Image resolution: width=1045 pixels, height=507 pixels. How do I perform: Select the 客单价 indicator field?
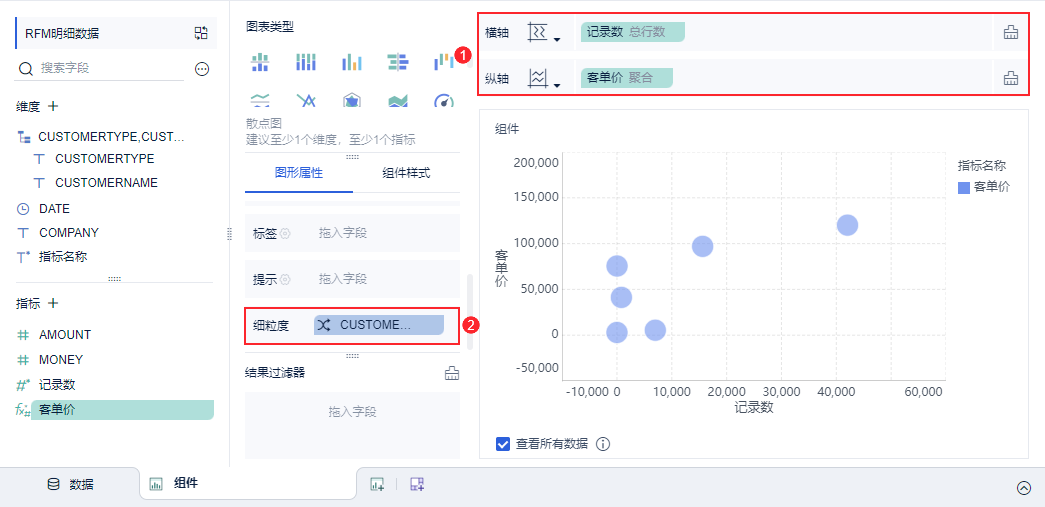coord(115,410)
